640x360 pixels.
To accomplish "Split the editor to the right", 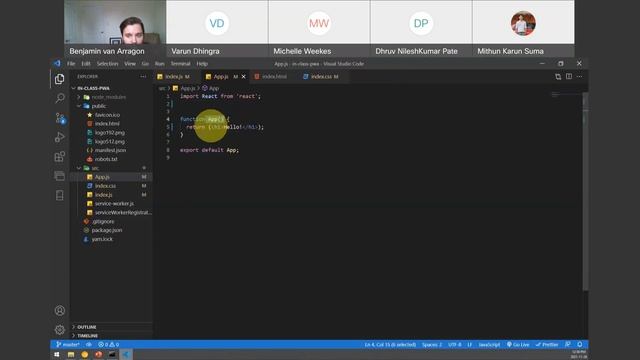I will click(x=569, y=76).
